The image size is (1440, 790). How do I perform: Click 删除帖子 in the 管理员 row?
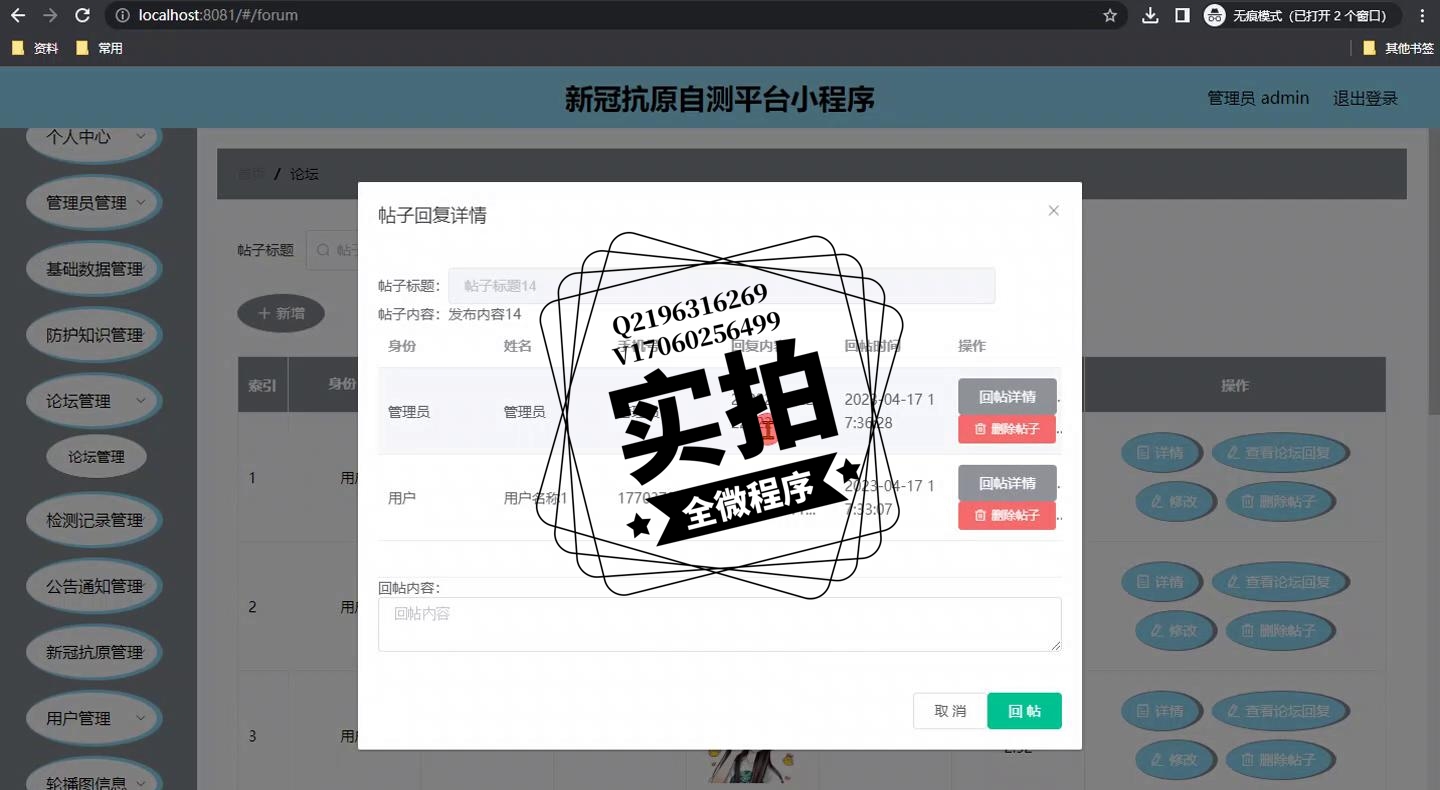pos(1007,429)
